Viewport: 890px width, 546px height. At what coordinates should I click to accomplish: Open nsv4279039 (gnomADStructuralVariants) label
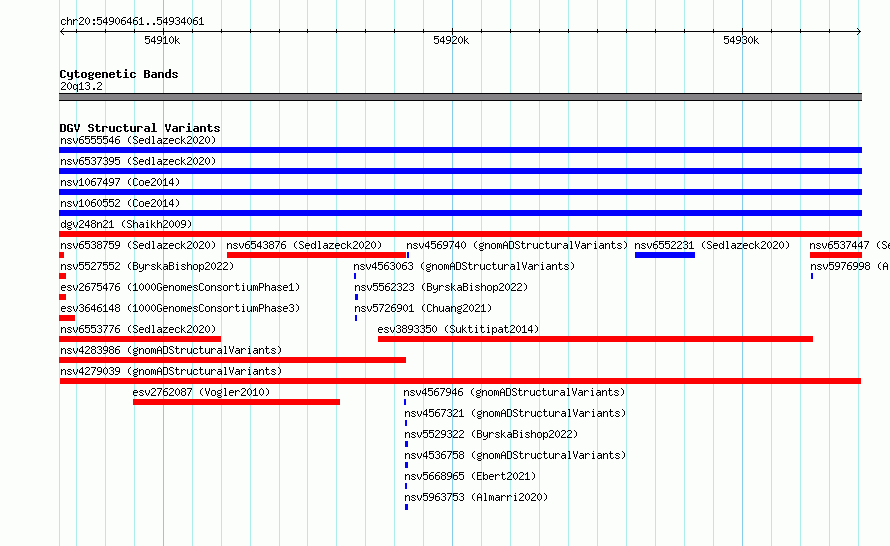coord(171,371)
